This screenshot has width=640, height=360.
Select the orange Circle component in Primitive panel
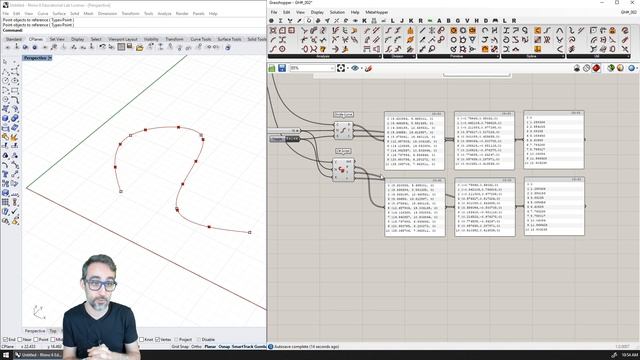[453, 31]
